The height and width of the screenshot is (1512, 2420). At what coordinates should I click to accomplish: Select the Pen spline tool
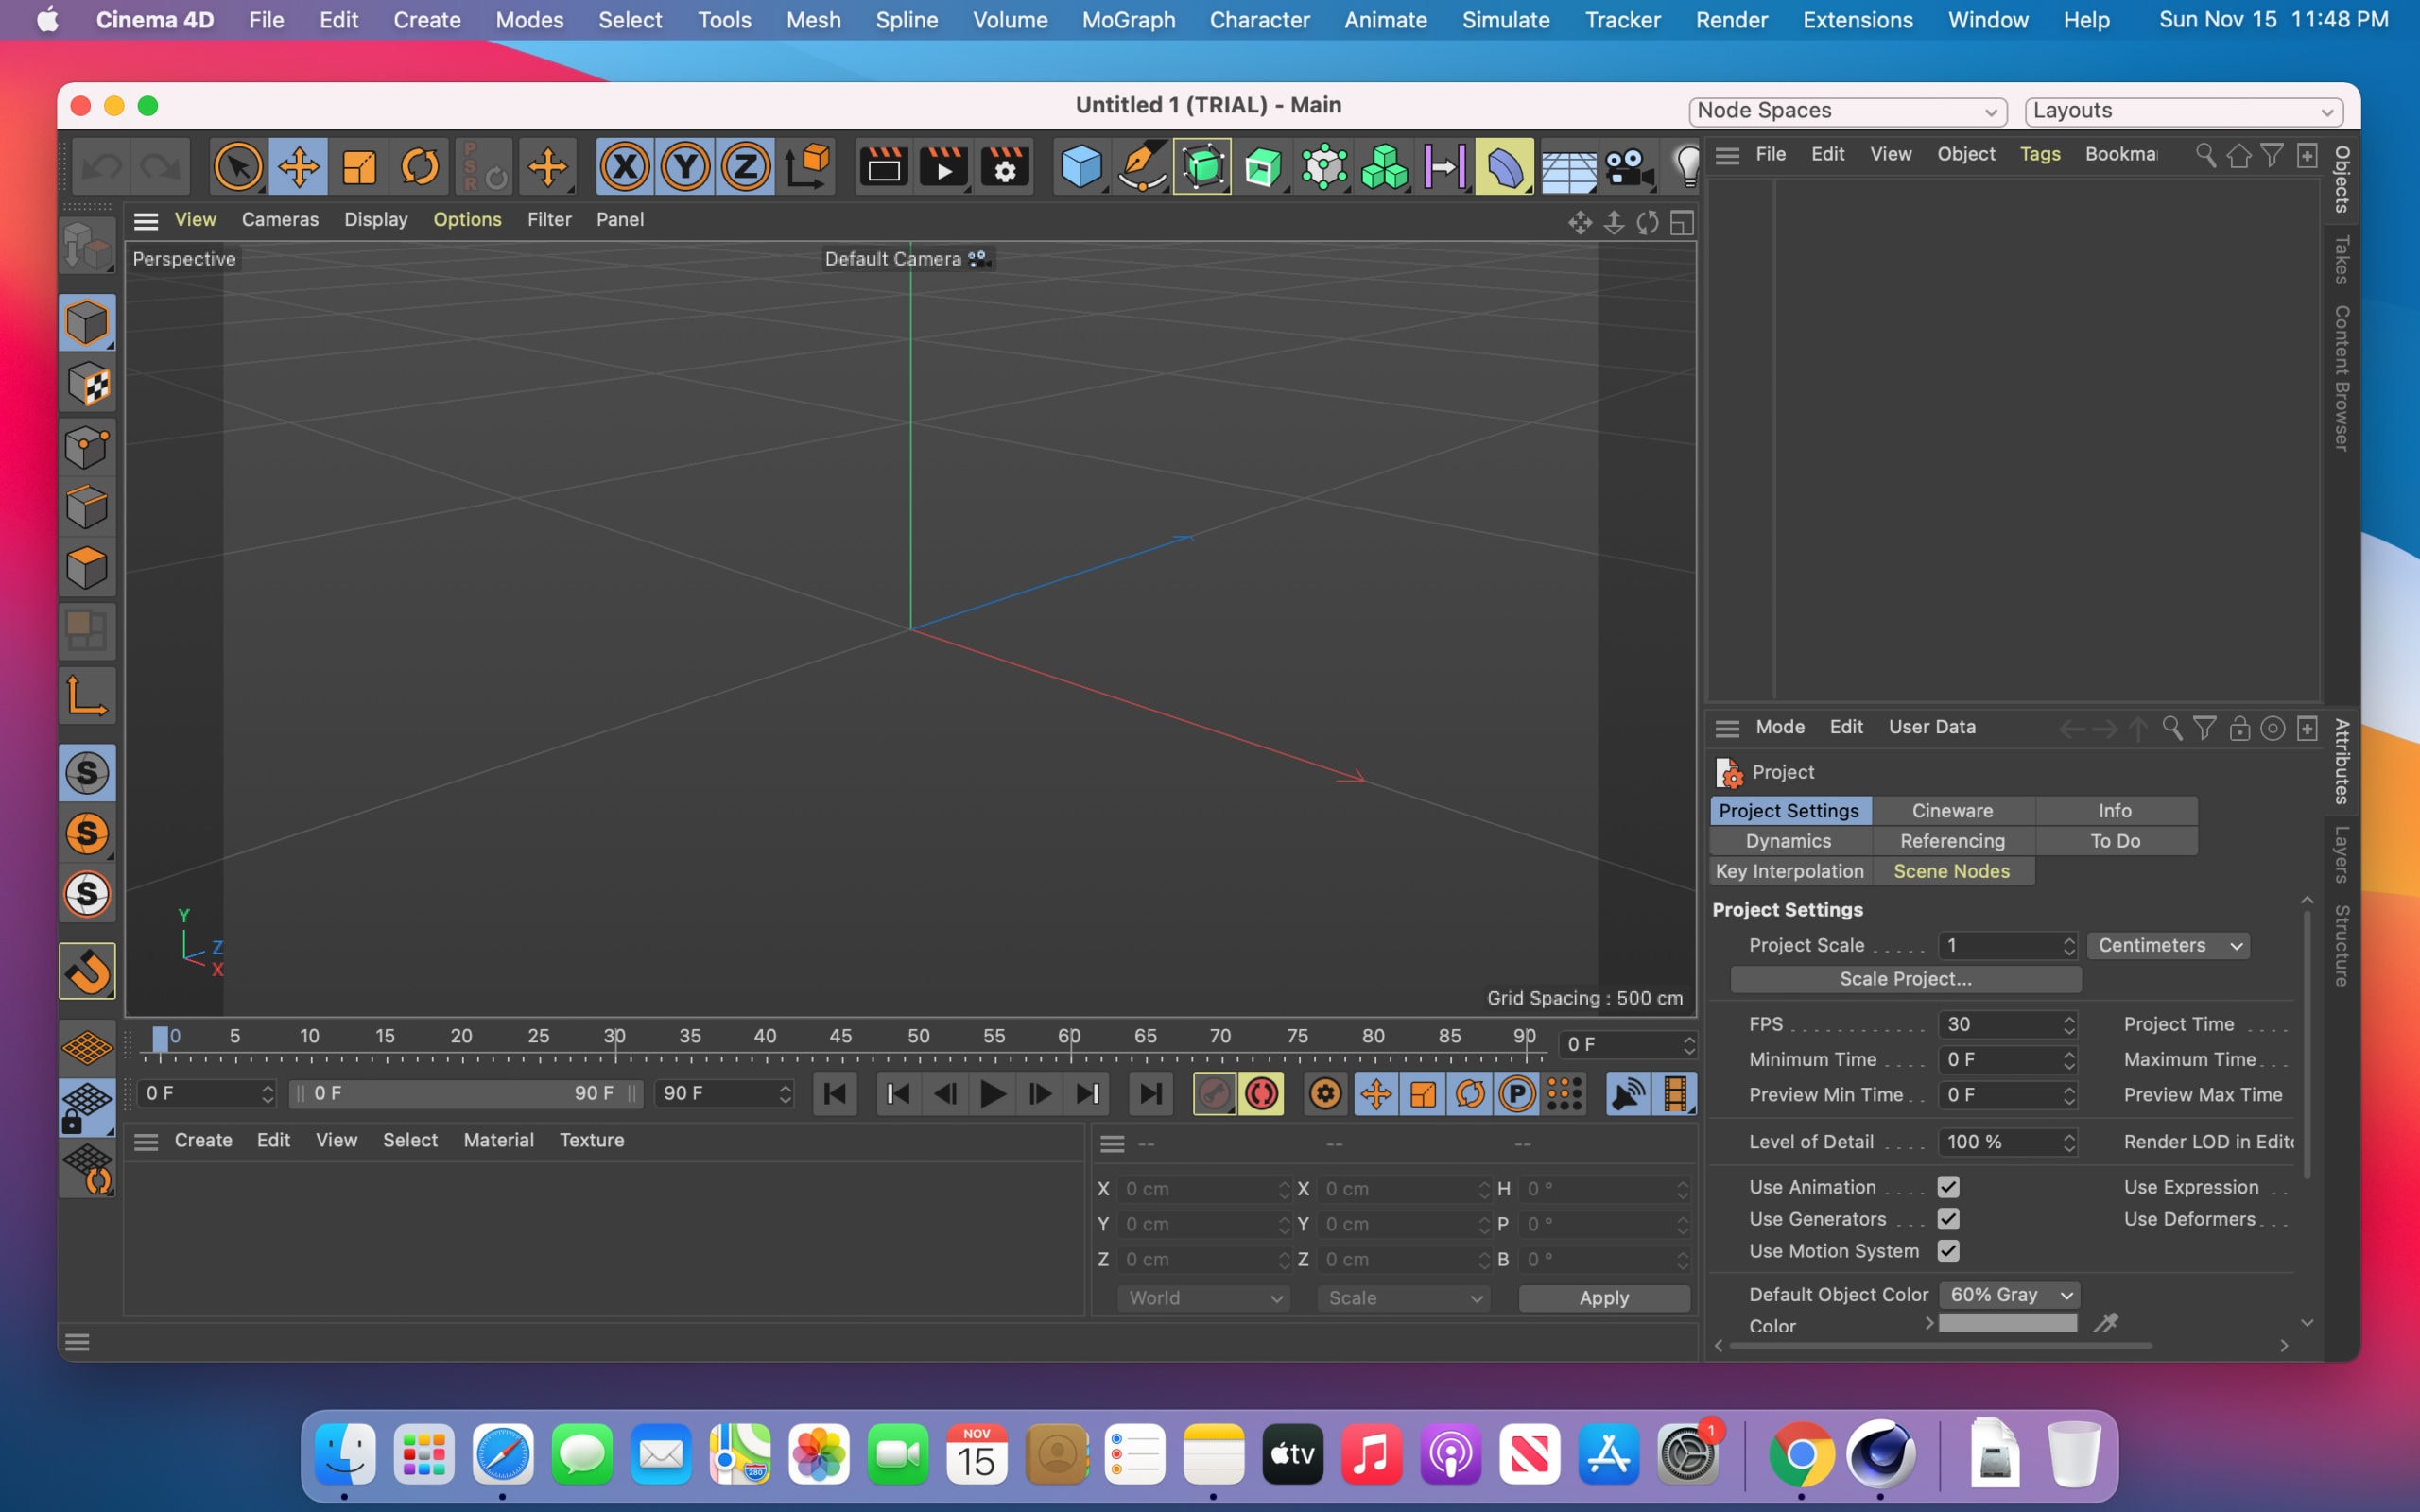coord(1140,167)
